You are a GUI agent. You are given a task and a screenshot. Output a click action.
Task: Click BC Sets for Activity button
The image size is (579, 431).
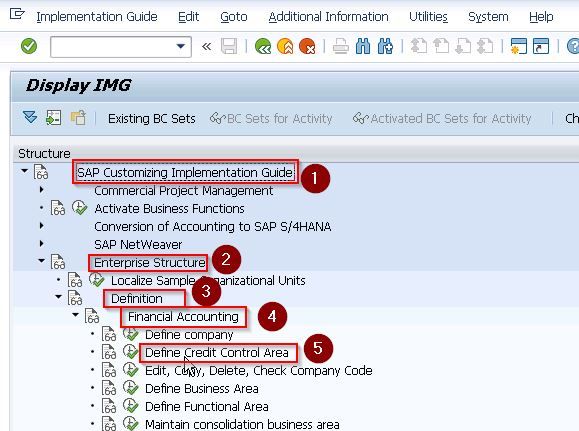point(271,119)
